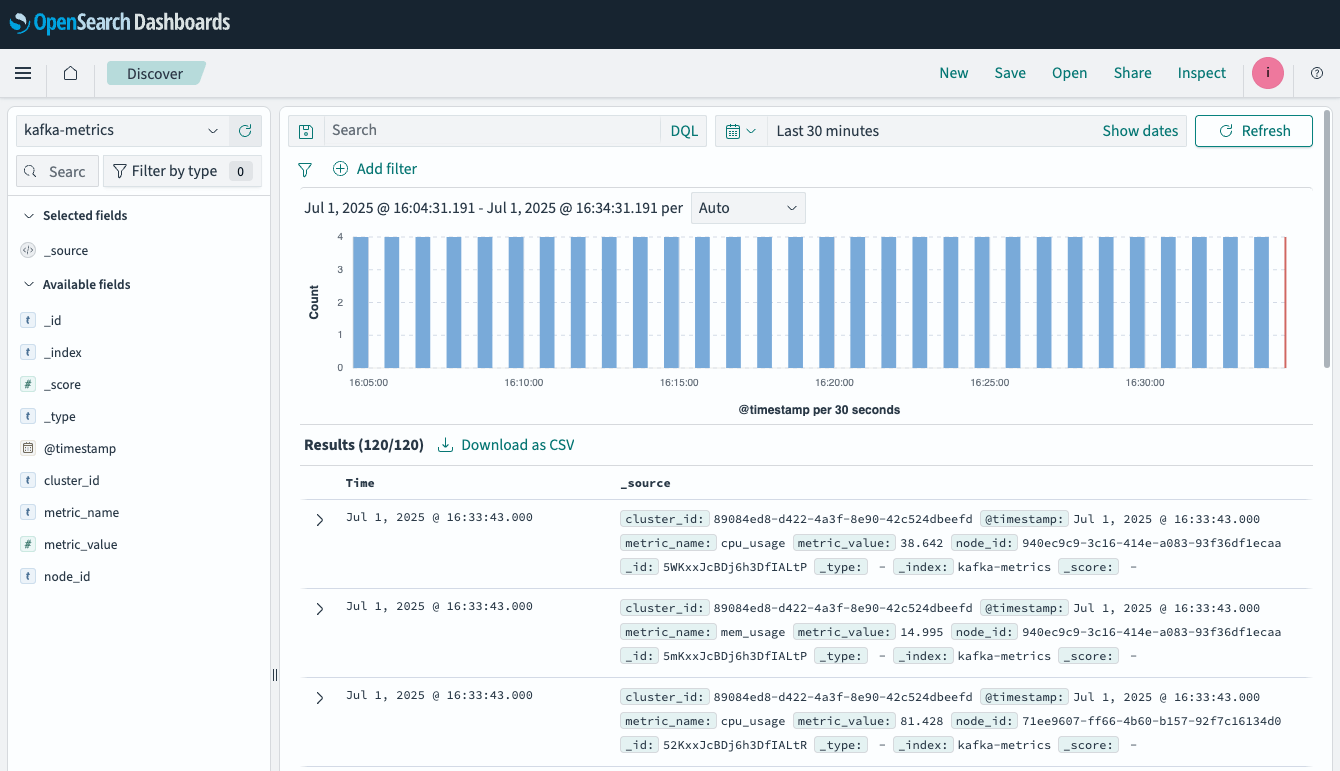Screen dimensions: 1340x771
Task: Click Show dates to toggle absolute timestamps
Action: point(1140,130)
